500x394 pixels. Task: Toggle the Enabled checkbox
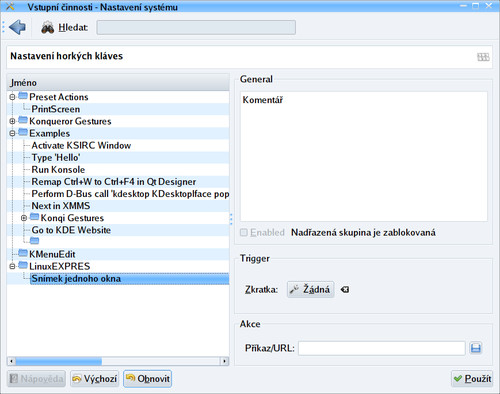click(x=244, y=232)
